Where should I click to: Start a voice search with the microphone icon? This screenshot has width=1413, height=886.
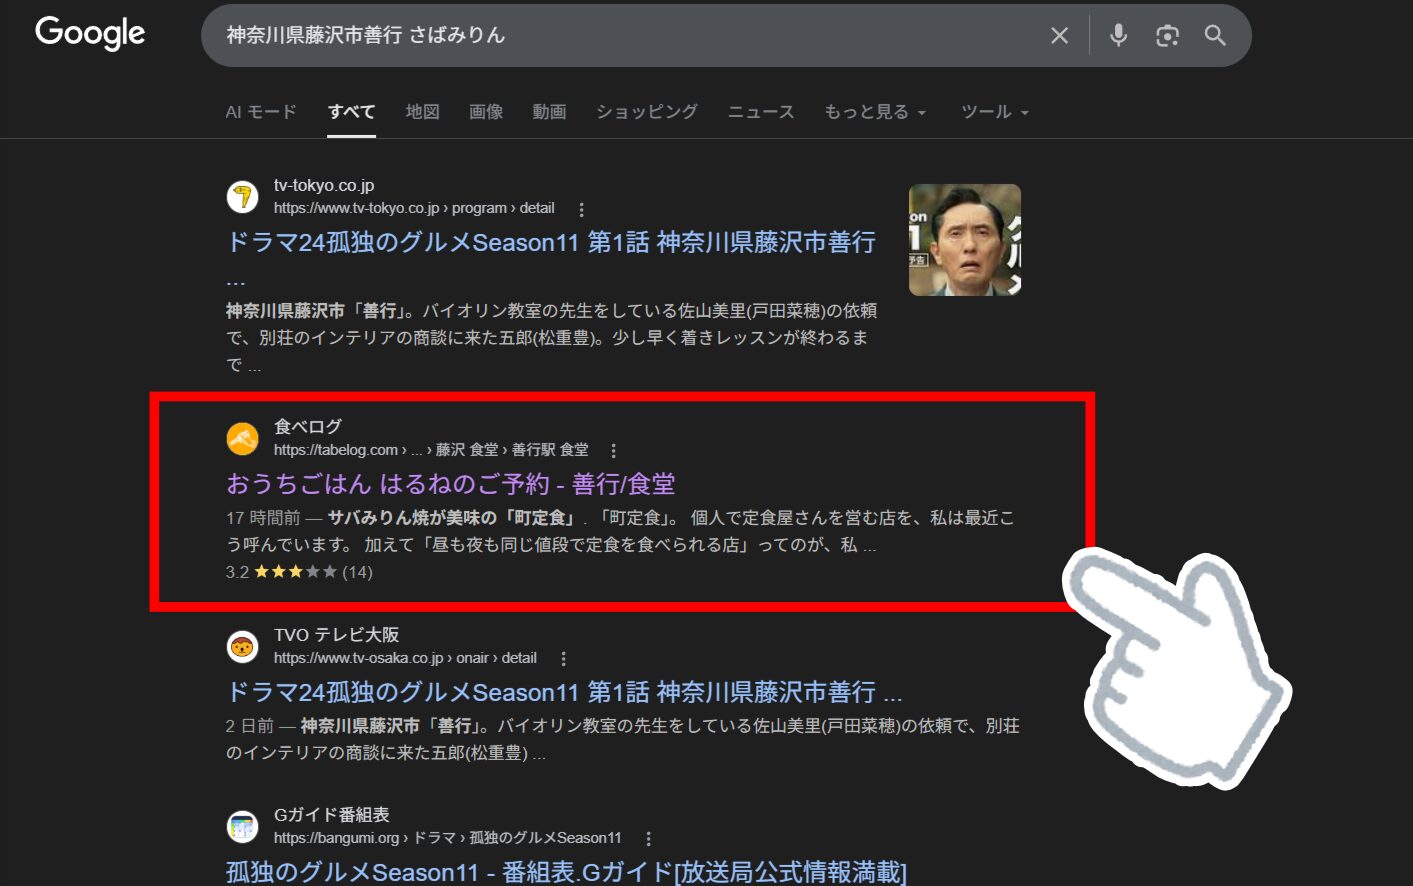[x=1117, y=35]
